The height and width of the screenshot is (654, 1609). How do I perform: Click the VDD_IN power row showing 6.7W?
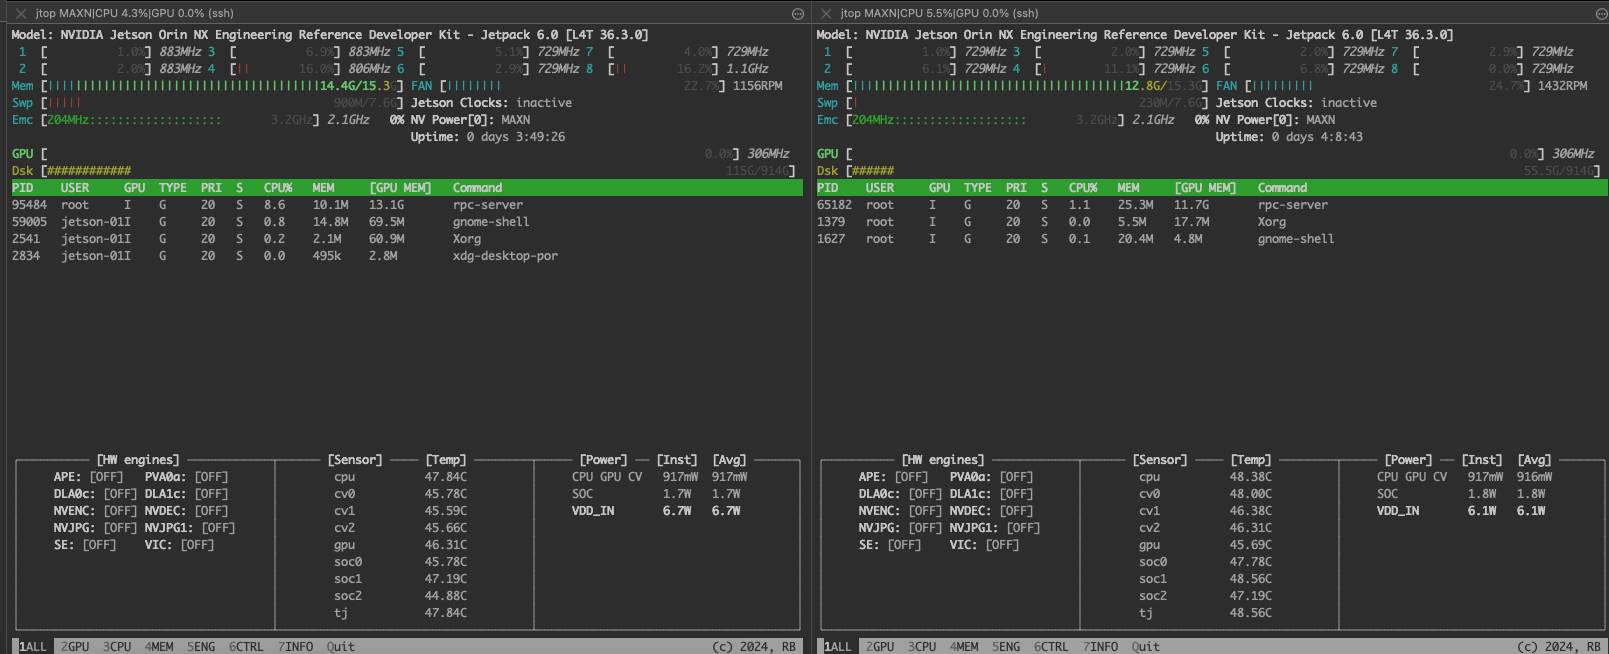click(655, 511)
